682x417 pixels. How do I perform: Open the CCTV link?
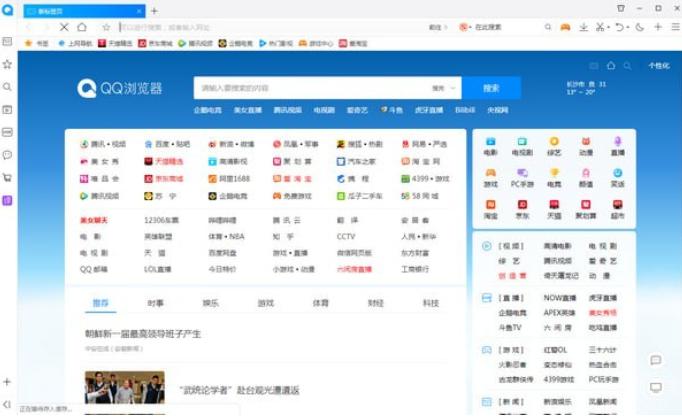pyautogui.click(x=346, y=237)
